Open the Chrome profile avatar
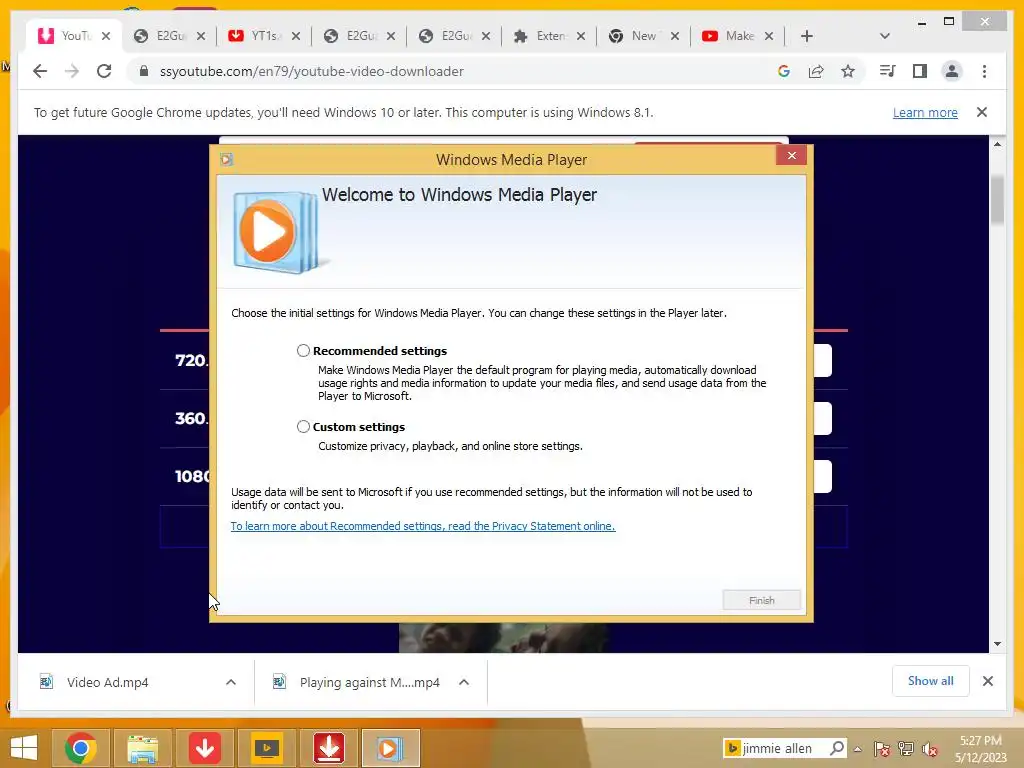 pos(952,71)
